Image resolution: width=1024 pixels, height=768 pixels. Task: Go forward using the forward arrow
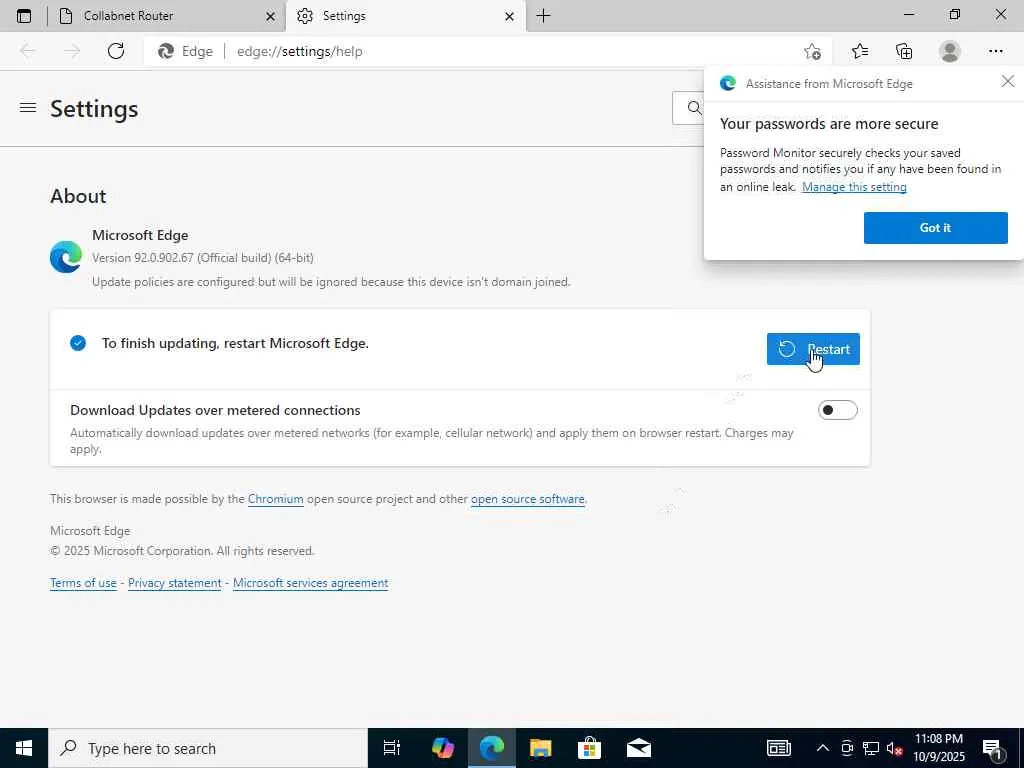pyautogui.click(x=71, y=51)
